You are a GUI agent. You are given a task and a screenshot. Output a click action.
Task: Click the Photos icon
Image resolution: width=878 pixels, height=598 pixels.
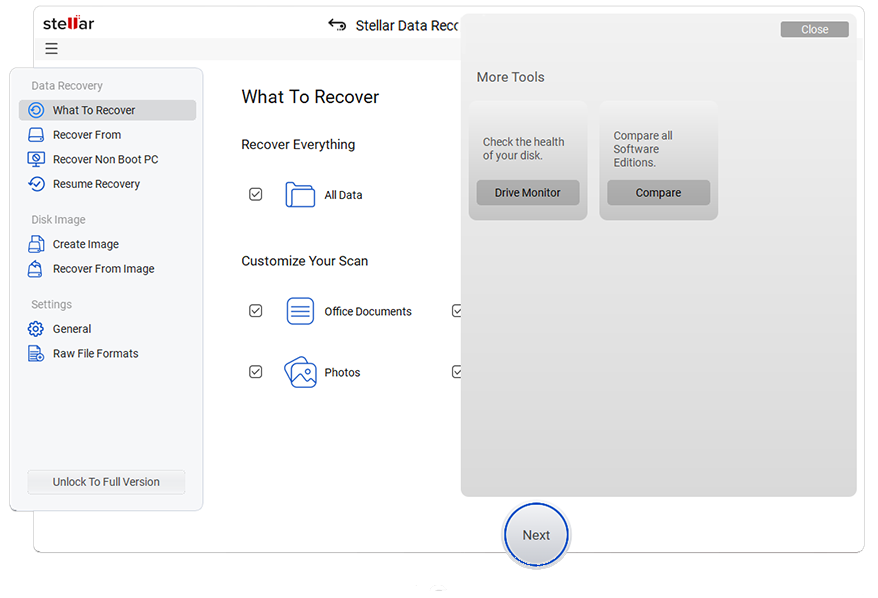coord(300,372)
